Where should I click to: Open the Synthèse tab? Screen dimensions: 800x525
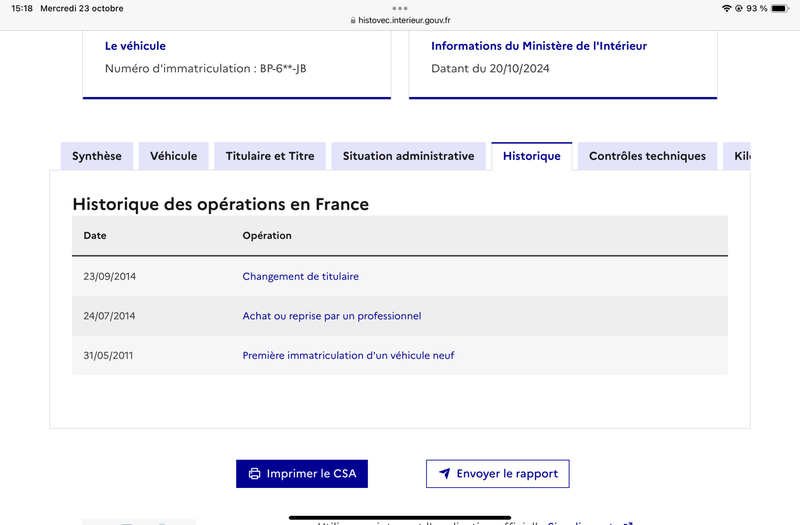(x=96, y=156)
